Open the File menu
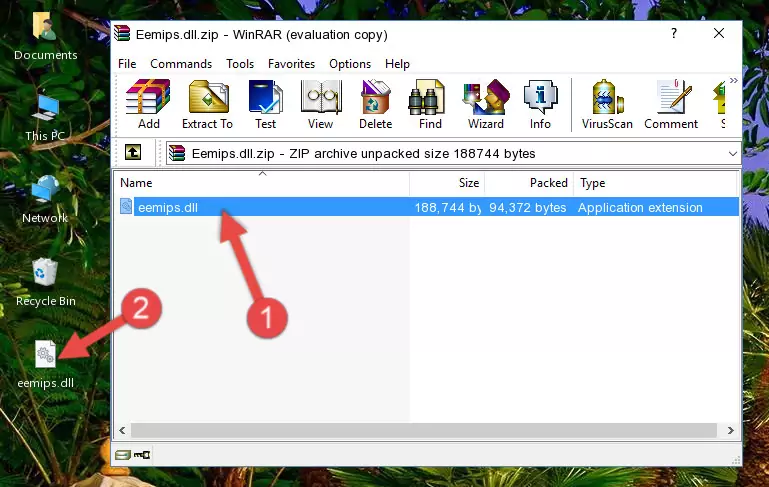Image resolution: width=769 pixels, height=487 pixels. click(127, 64)
